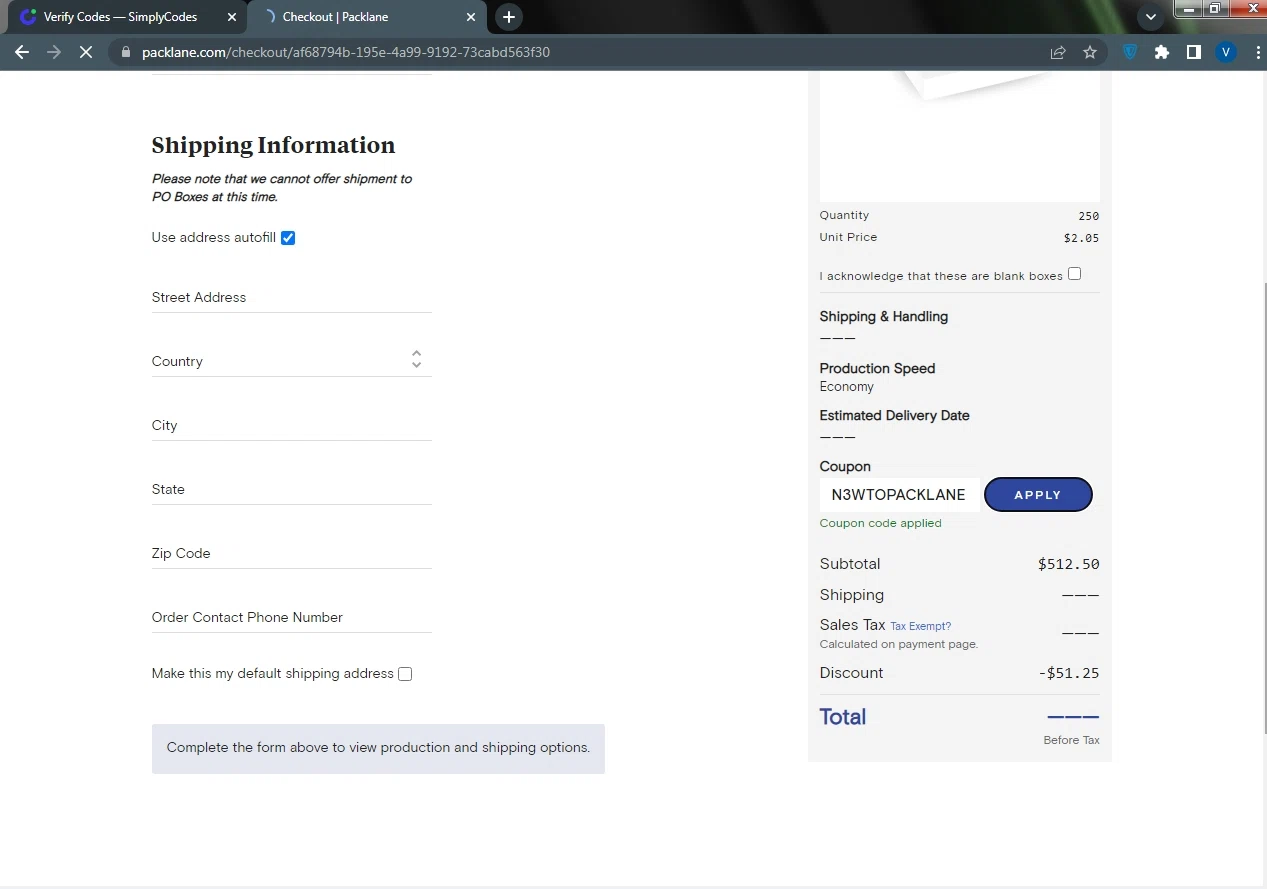
Task: Uncheck Use address autofill checkbox
Action: pyautogui.click(x=288, y=238)
